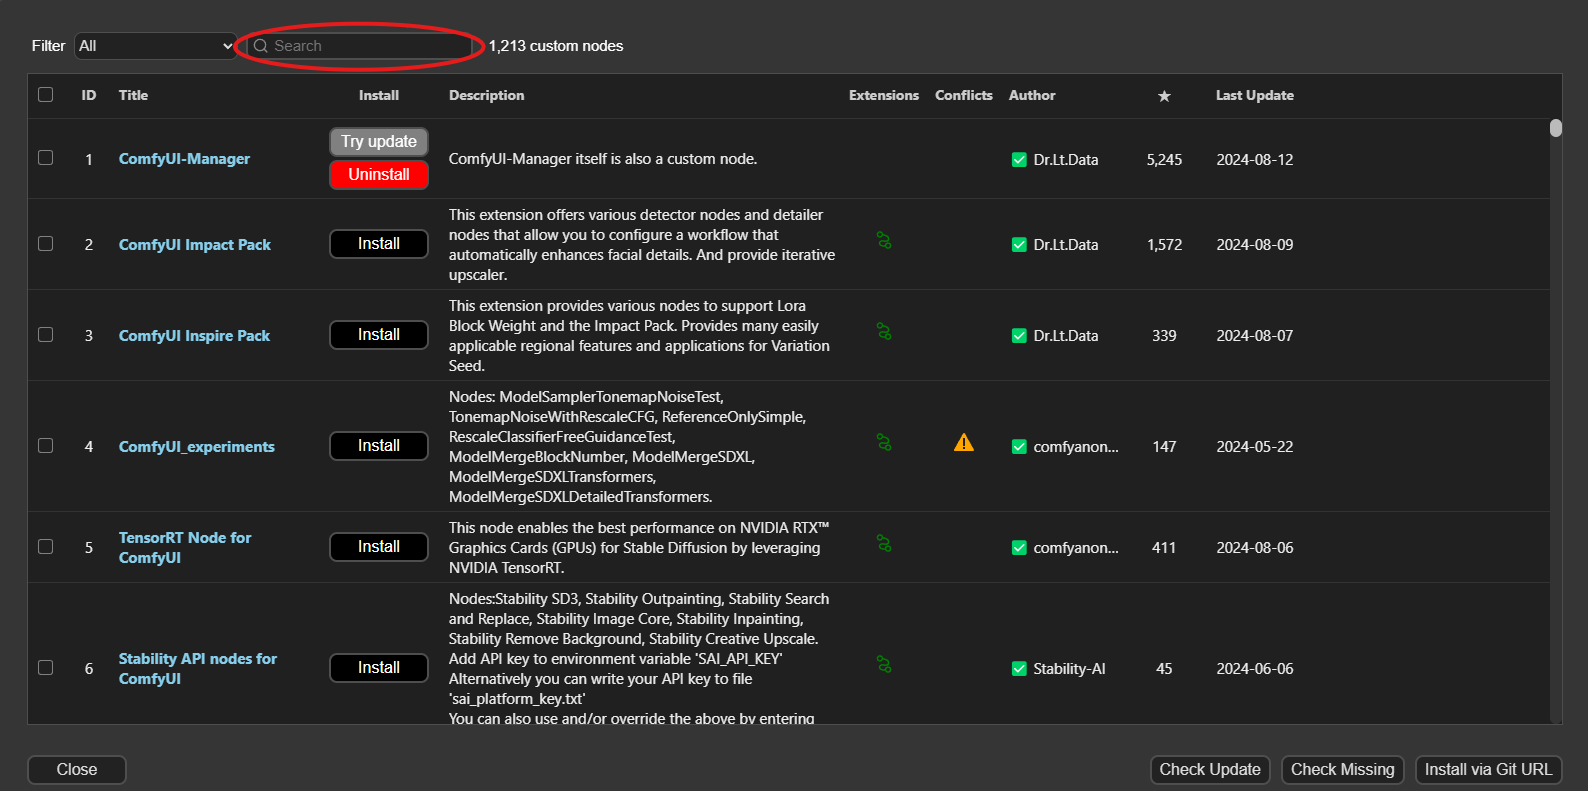Click the star count 5,245
This screenshot has width=1588, height=791.
point(1164,160)
